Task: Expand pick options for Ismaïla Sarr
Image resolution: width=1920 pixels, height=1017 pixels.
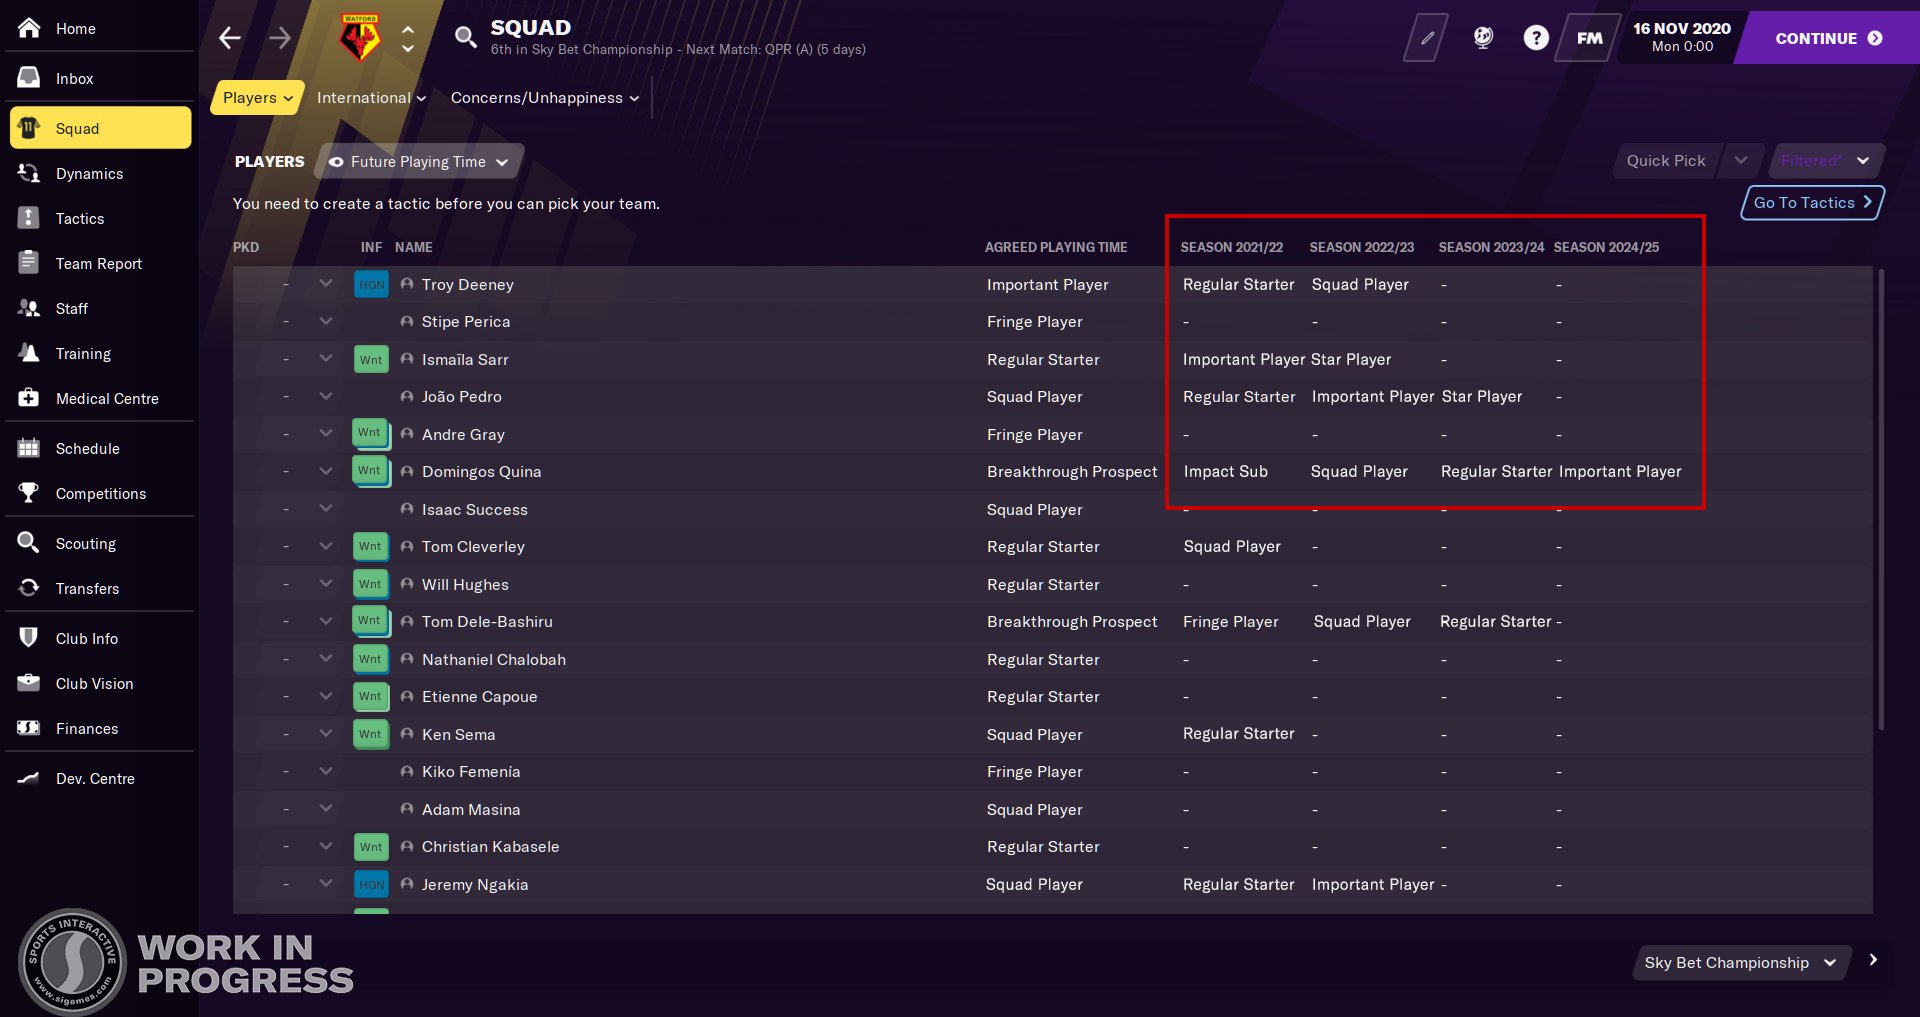Action: (x=326, y=359)
